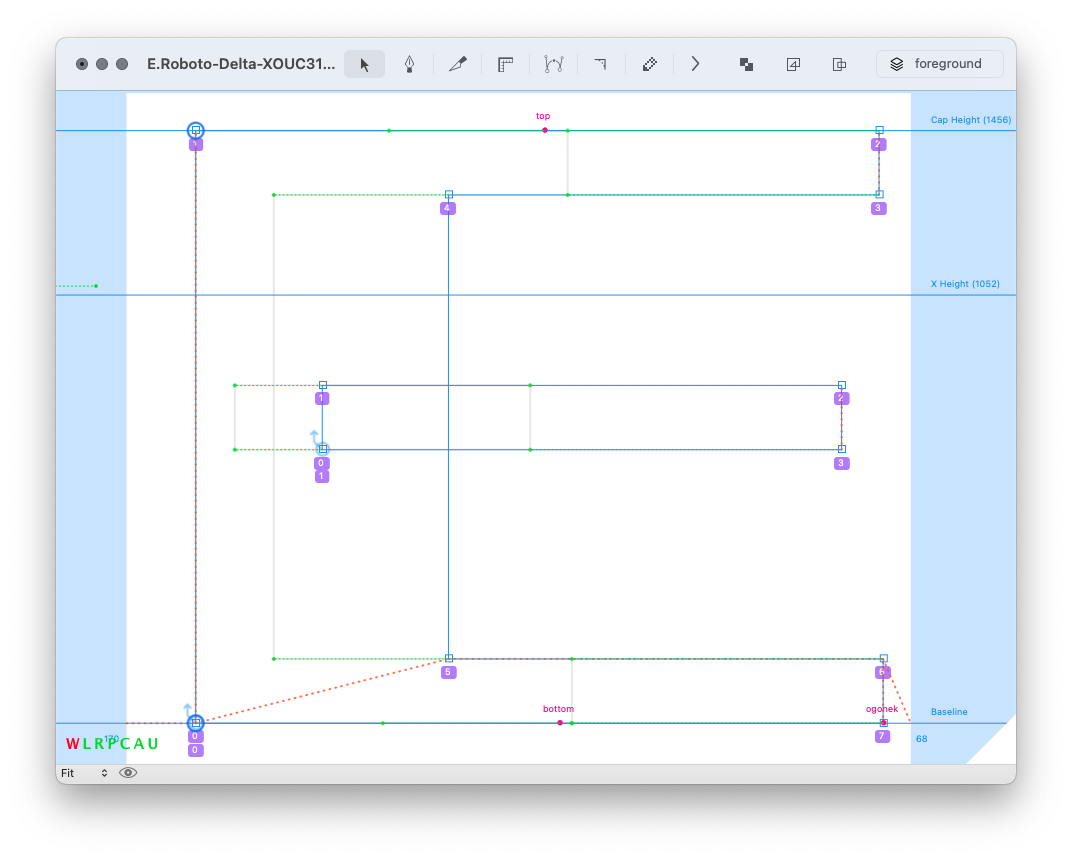
Task: Select the corner tool
Action: (x=600, y=64)
